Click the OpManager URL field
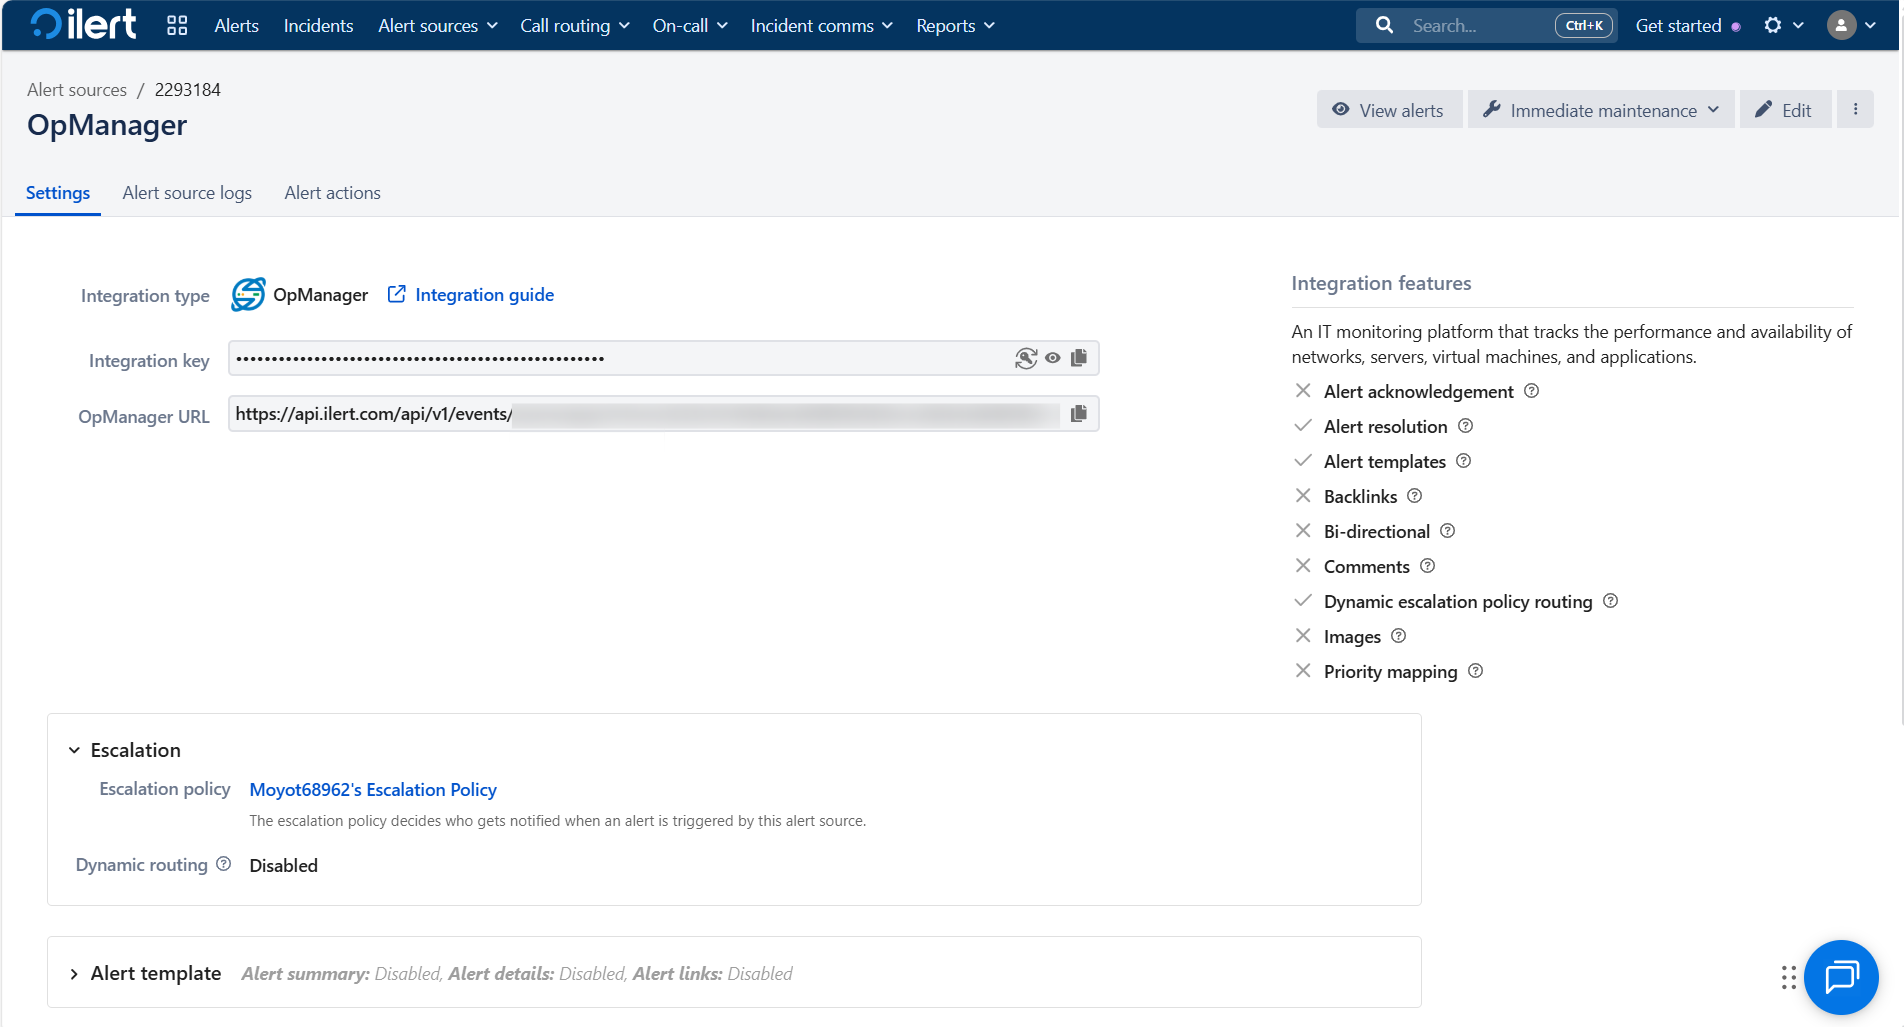The width and height of the screenshot is (1904, 1027). point(664,414)
